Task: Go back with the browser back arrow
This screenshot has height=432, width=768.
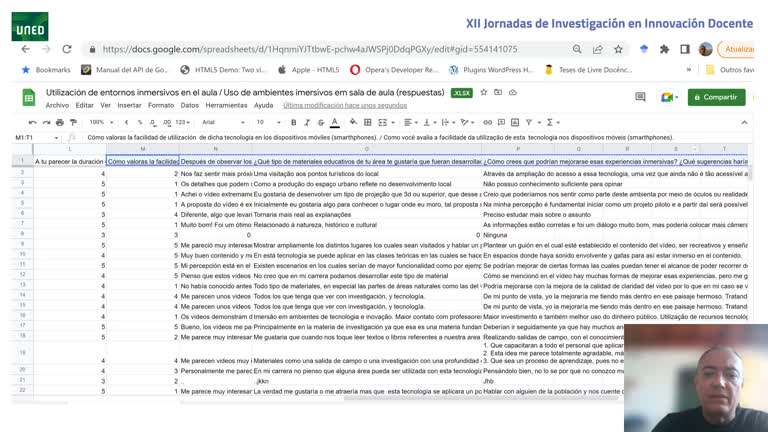Action: point(25,49)
